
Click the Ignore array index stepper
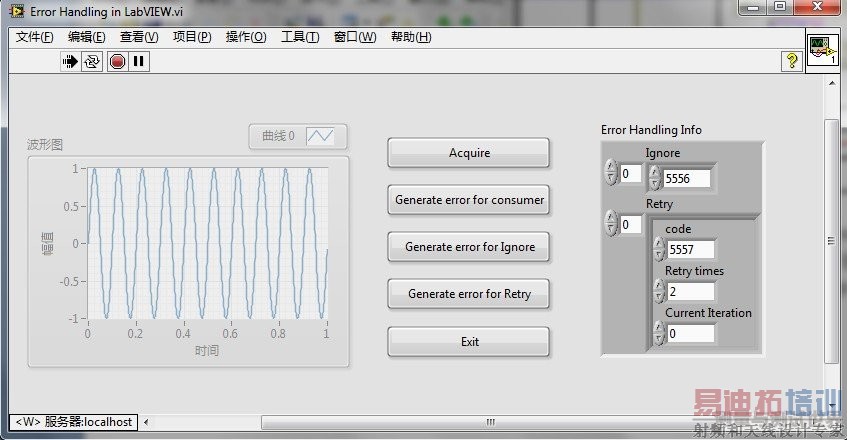(x=611, y=173)
